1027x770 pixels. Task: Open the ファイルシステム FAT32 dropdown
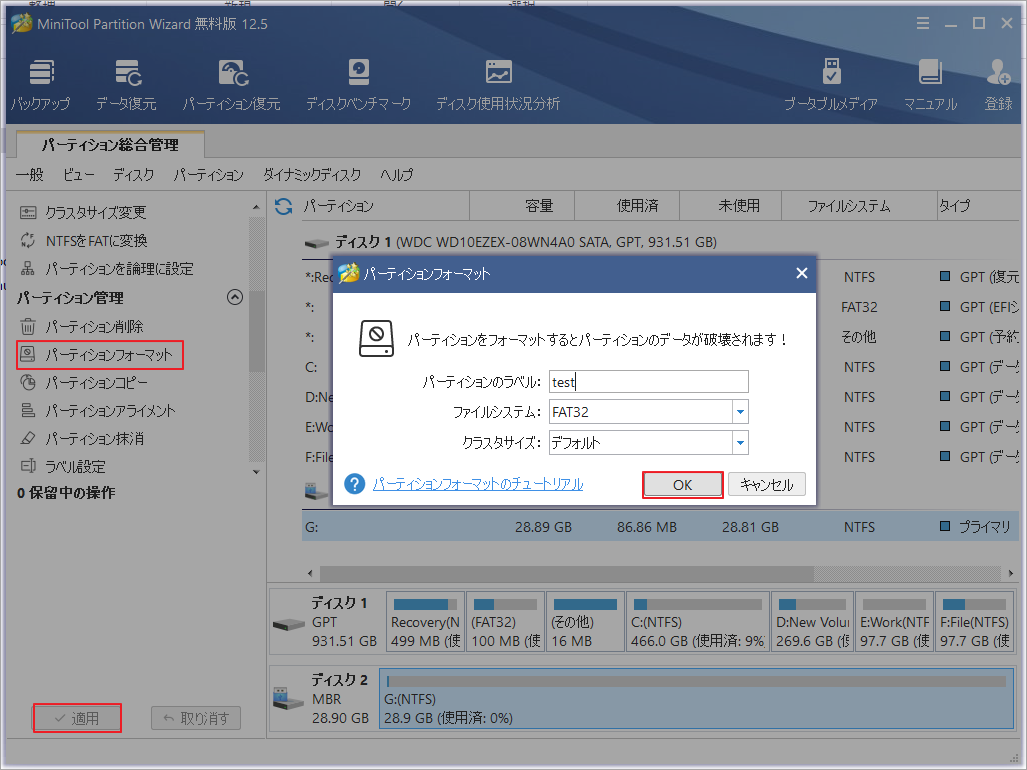[740, 412]
